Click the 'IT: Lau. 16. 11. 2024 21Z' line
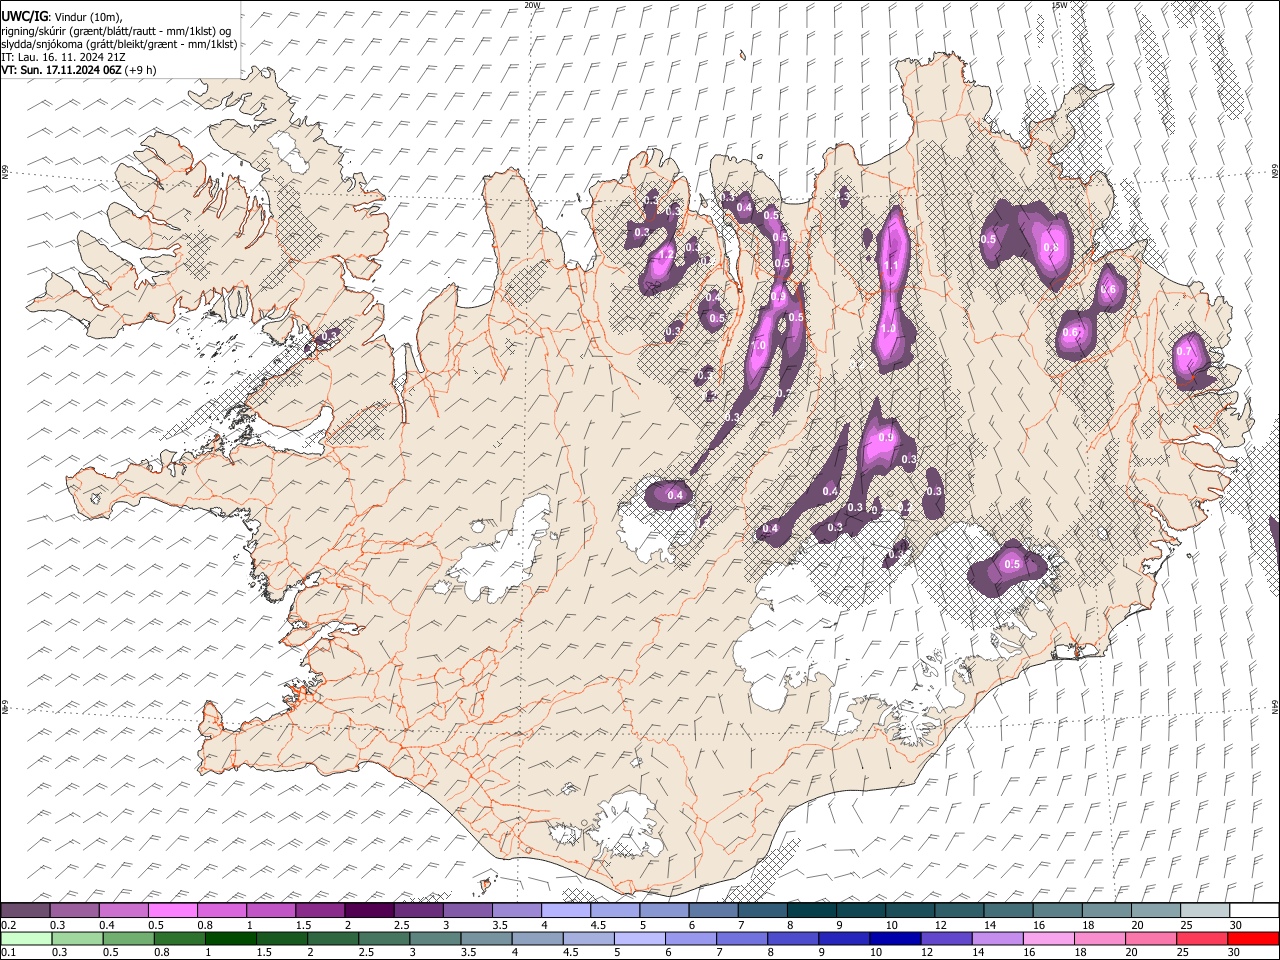Image resolution: width=1280 pixels, height=960 pixels. (x=64, y=57)
